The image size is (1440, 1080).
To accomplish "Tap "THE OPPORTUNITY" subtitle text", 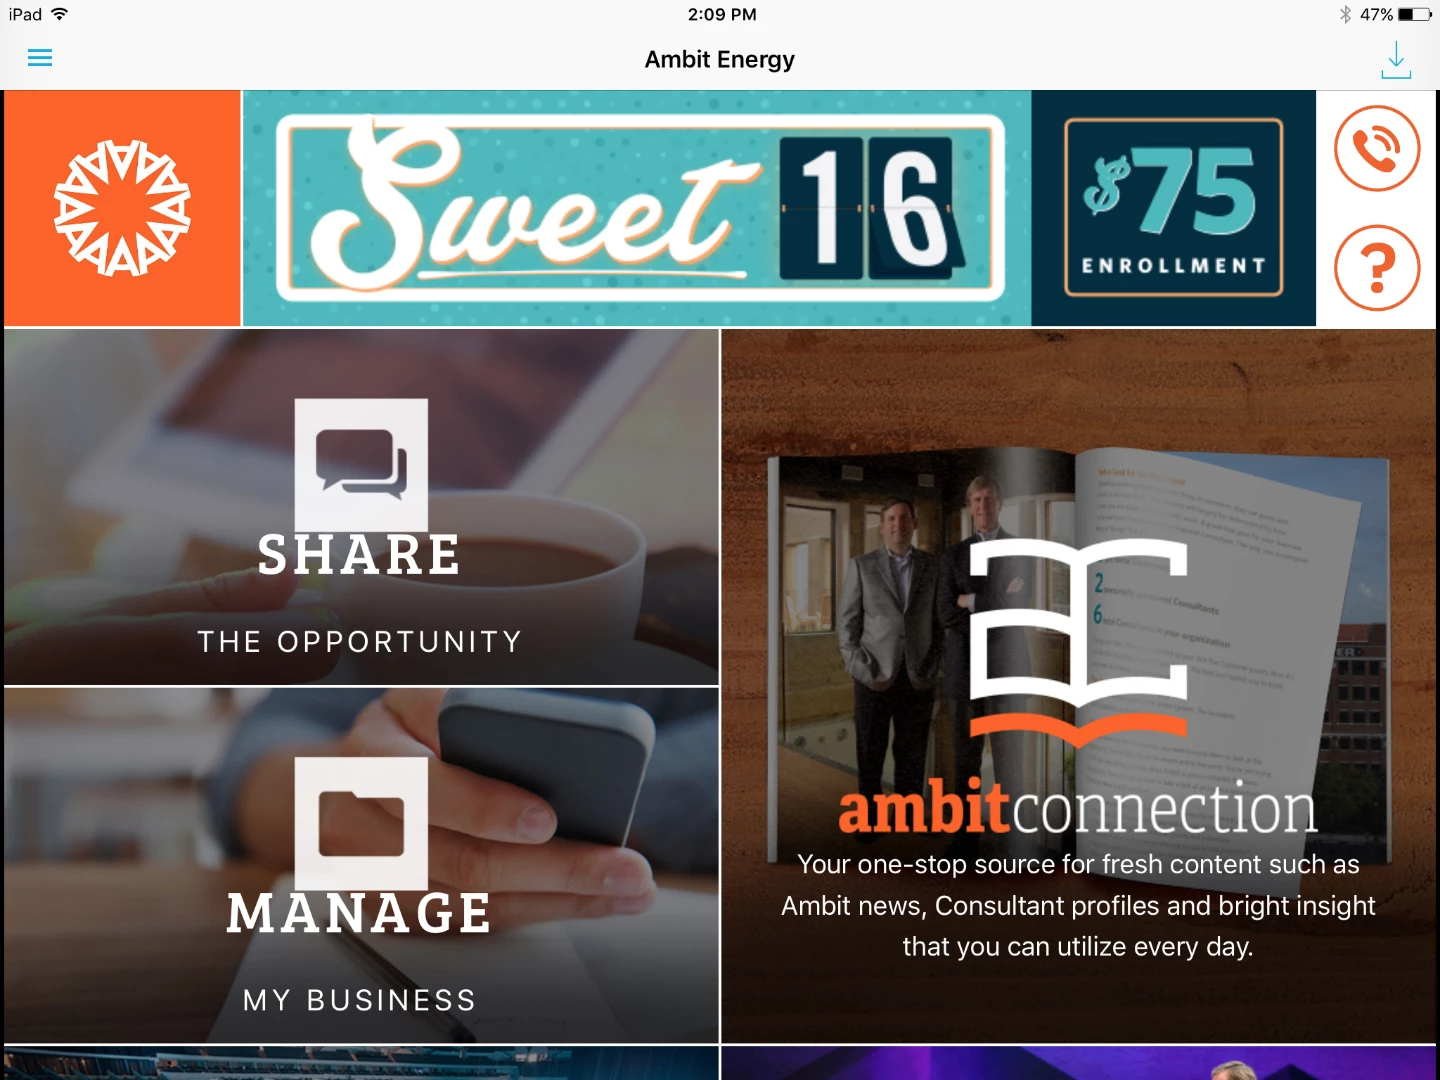I will point(360,642).
